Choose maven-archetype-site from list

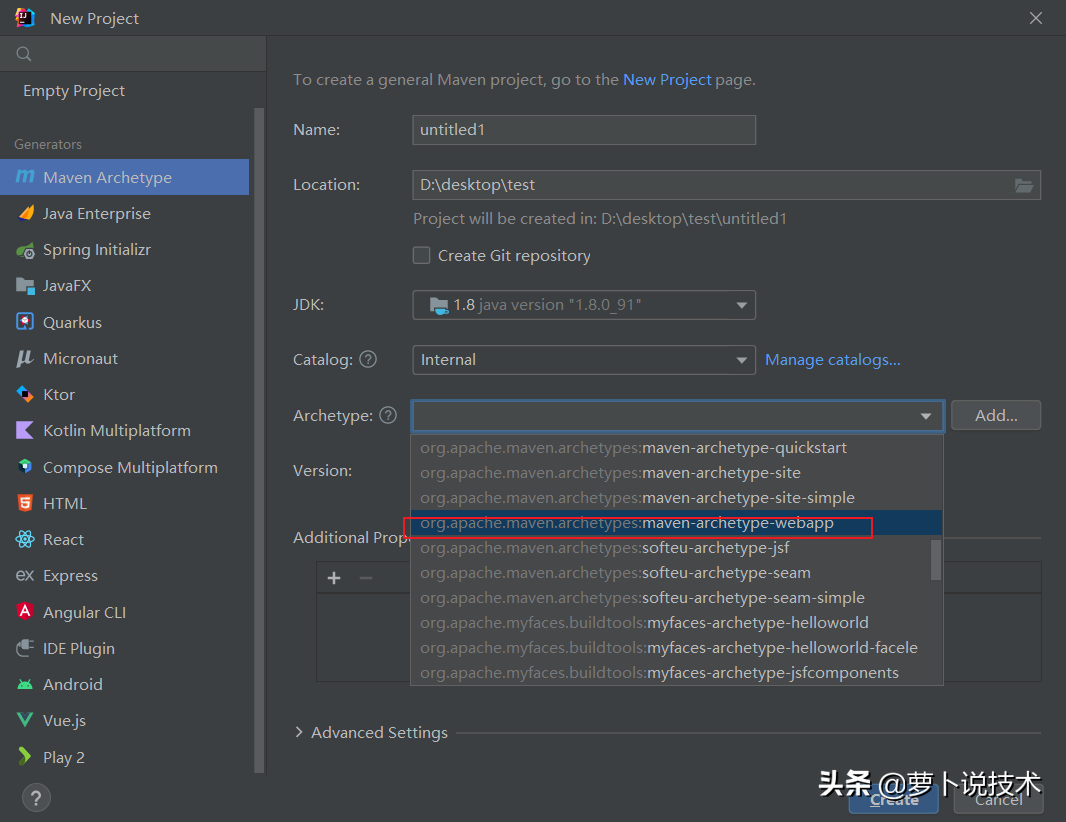pos(676,473)
